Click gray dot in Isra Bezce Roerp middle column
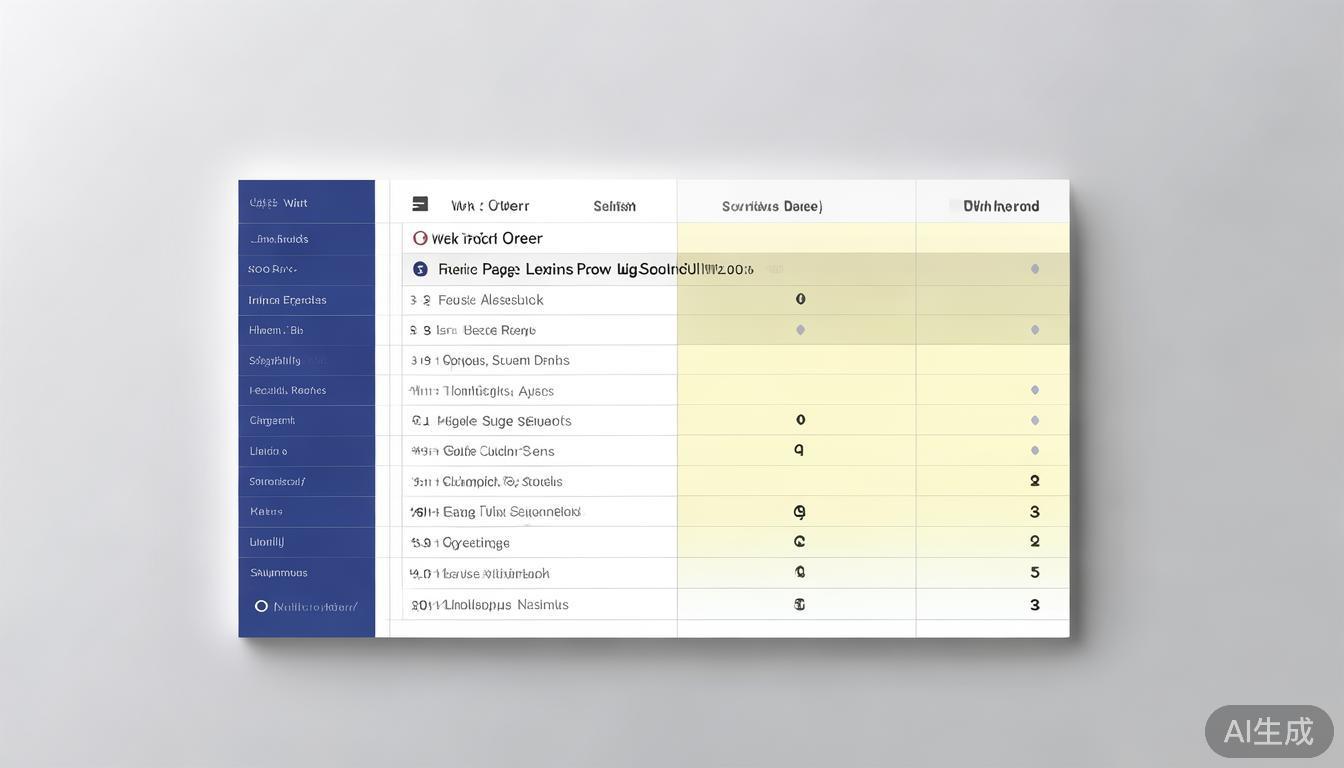The image size is (1344, 768). (800, 330)
